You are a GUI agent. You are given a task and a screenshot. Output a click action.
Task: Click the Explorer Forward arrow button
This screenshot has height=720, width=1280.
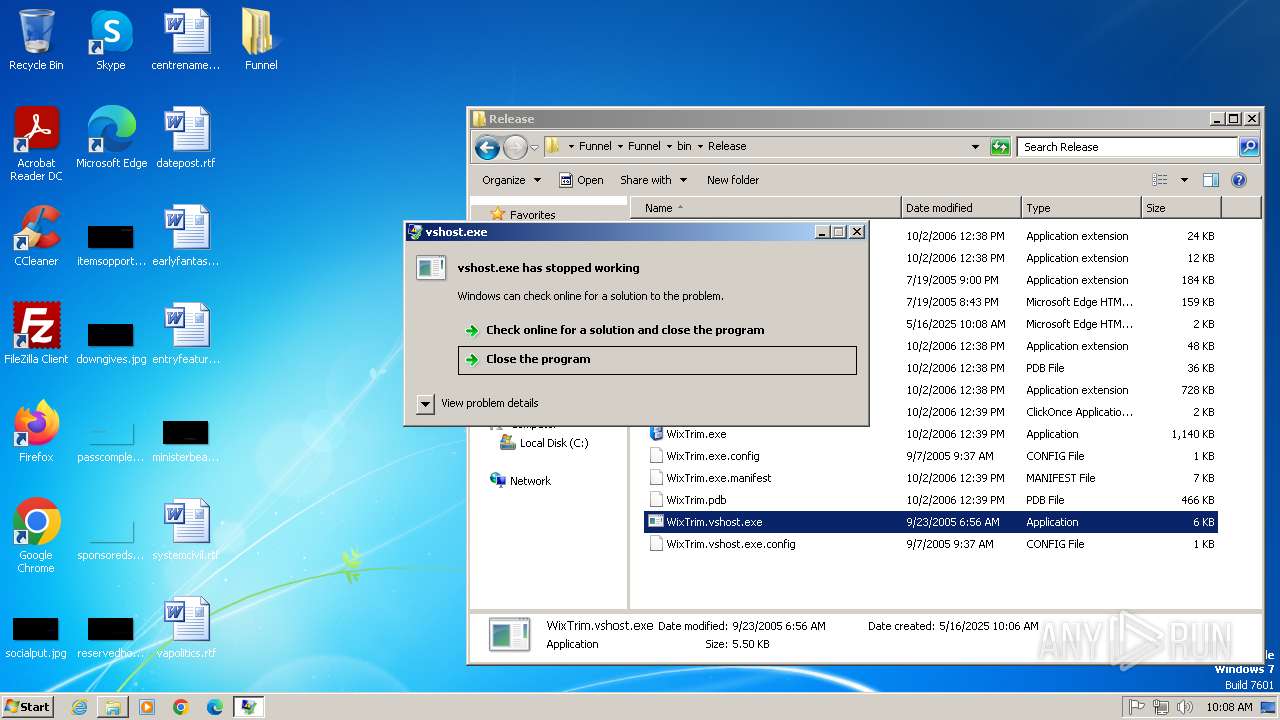click(x=515, y=147)
